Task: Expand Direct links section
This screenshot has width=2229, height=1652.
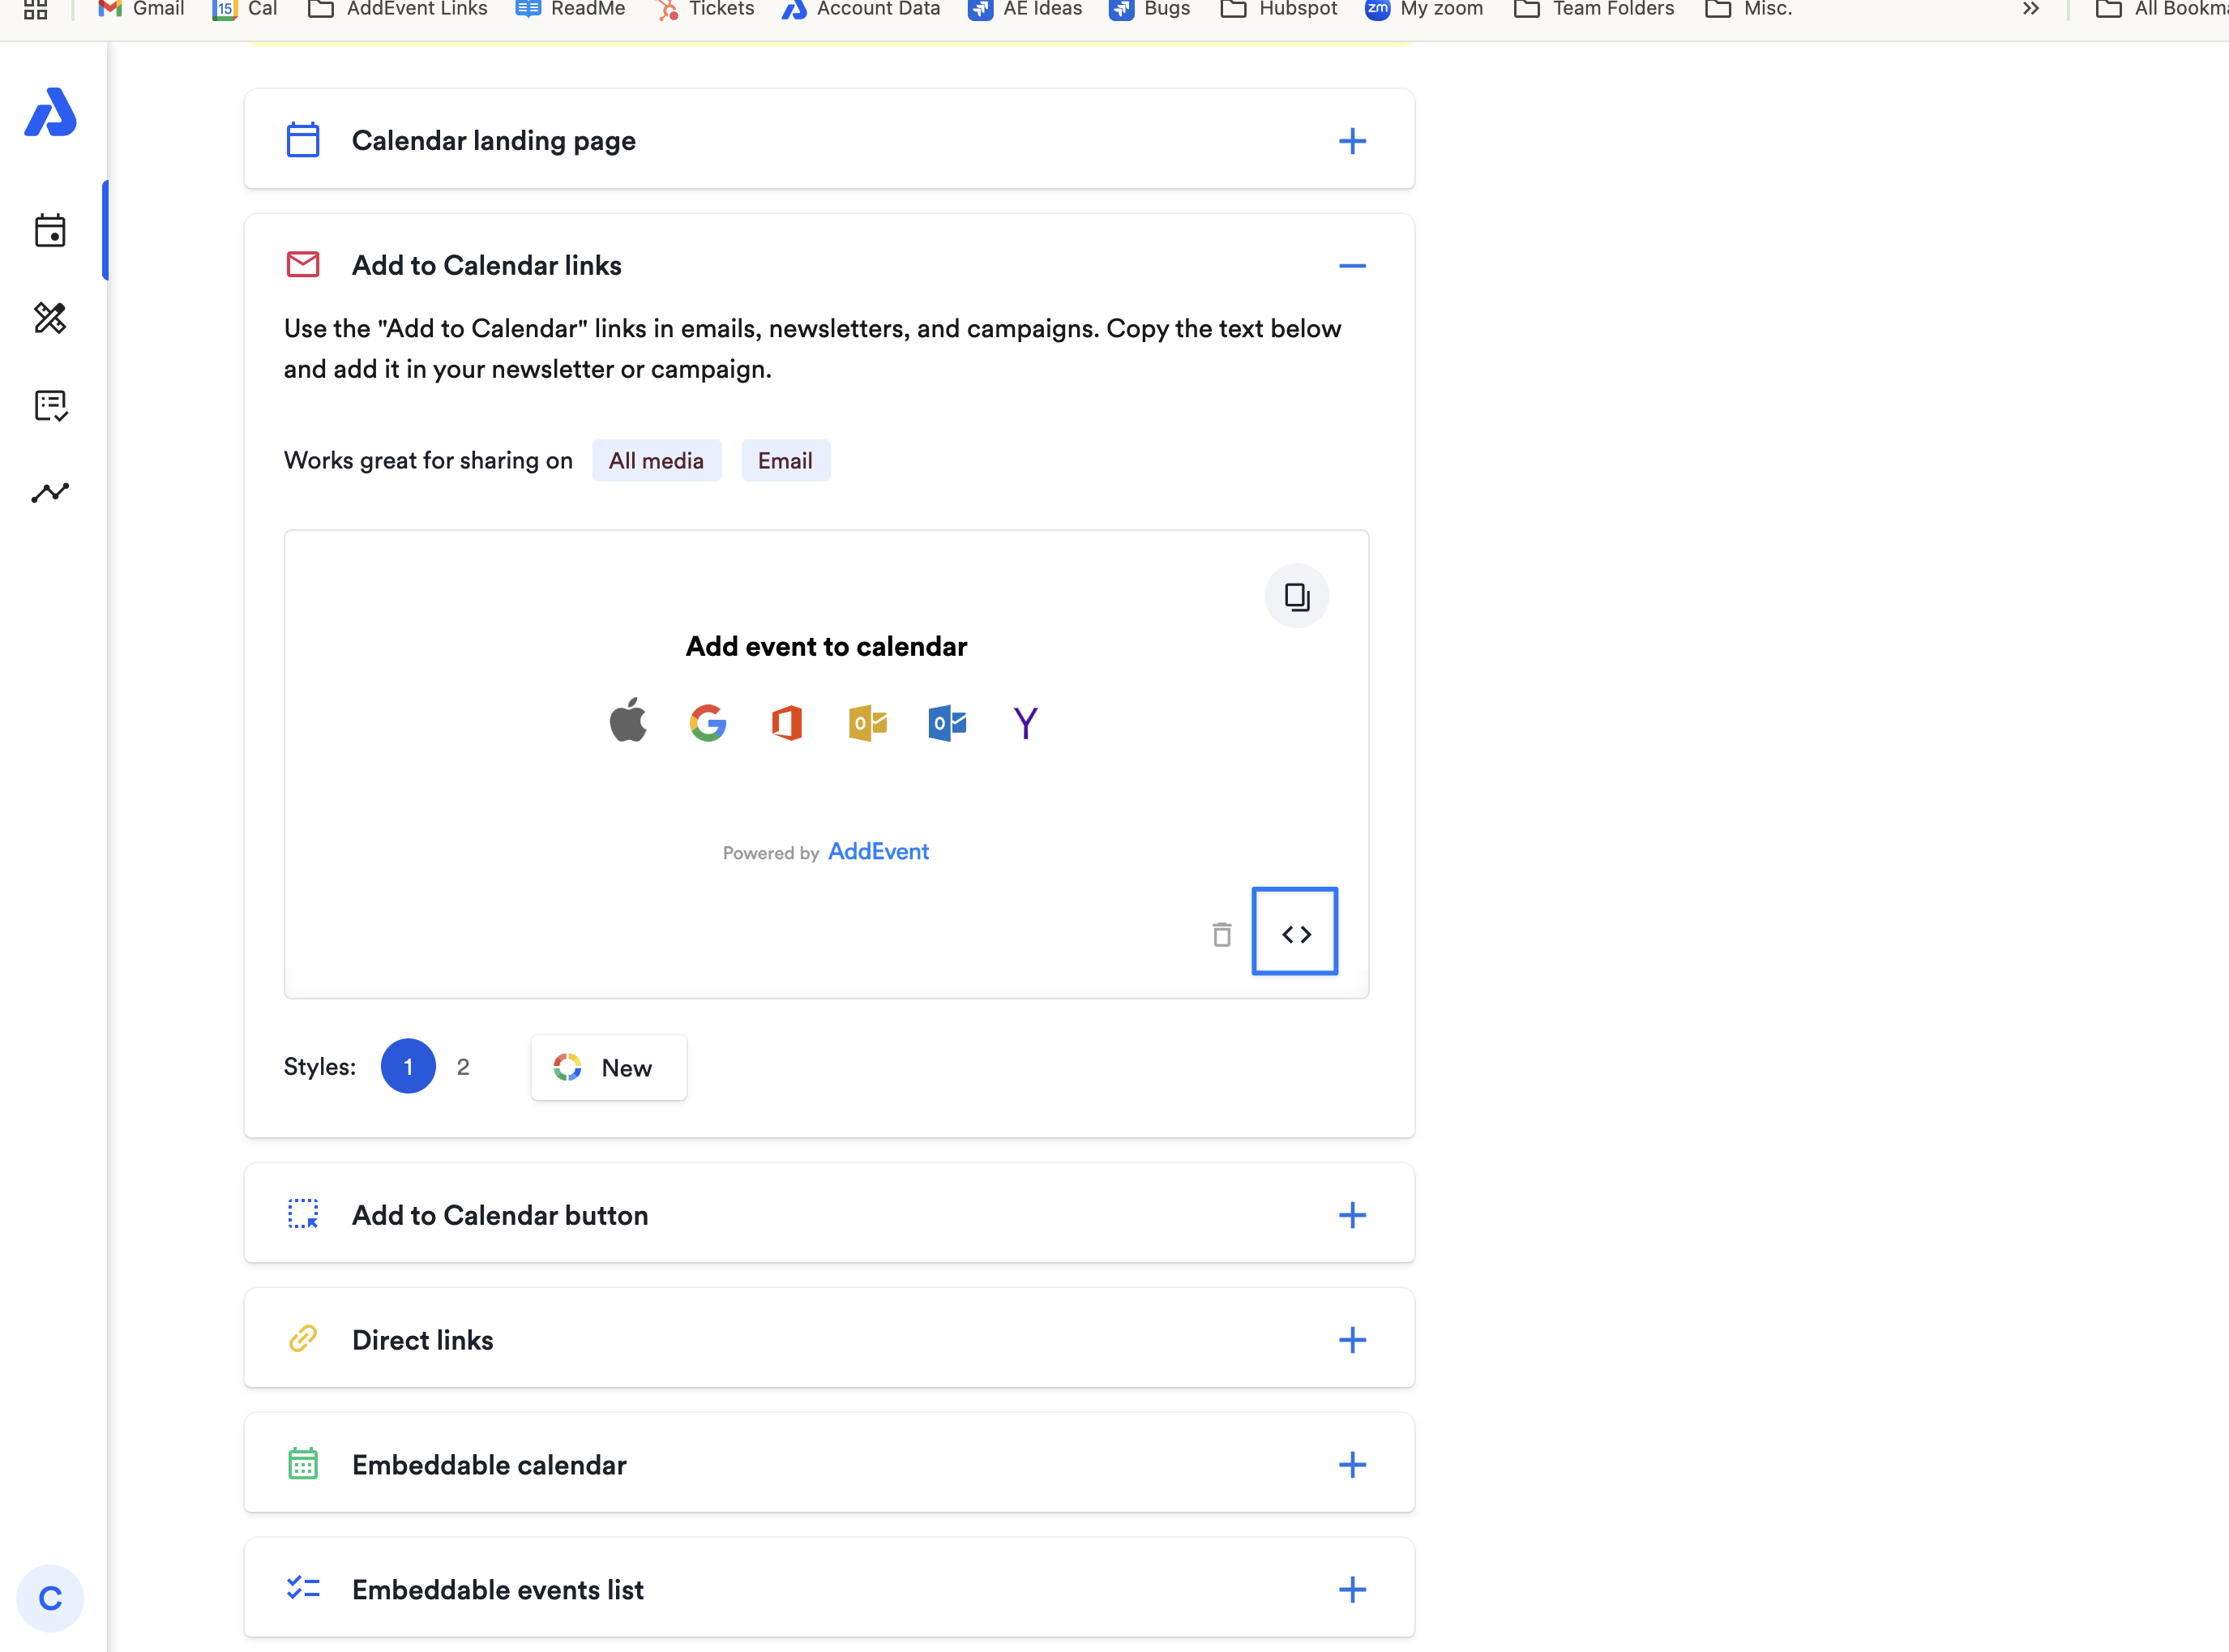Action: click(1352, 1340)
